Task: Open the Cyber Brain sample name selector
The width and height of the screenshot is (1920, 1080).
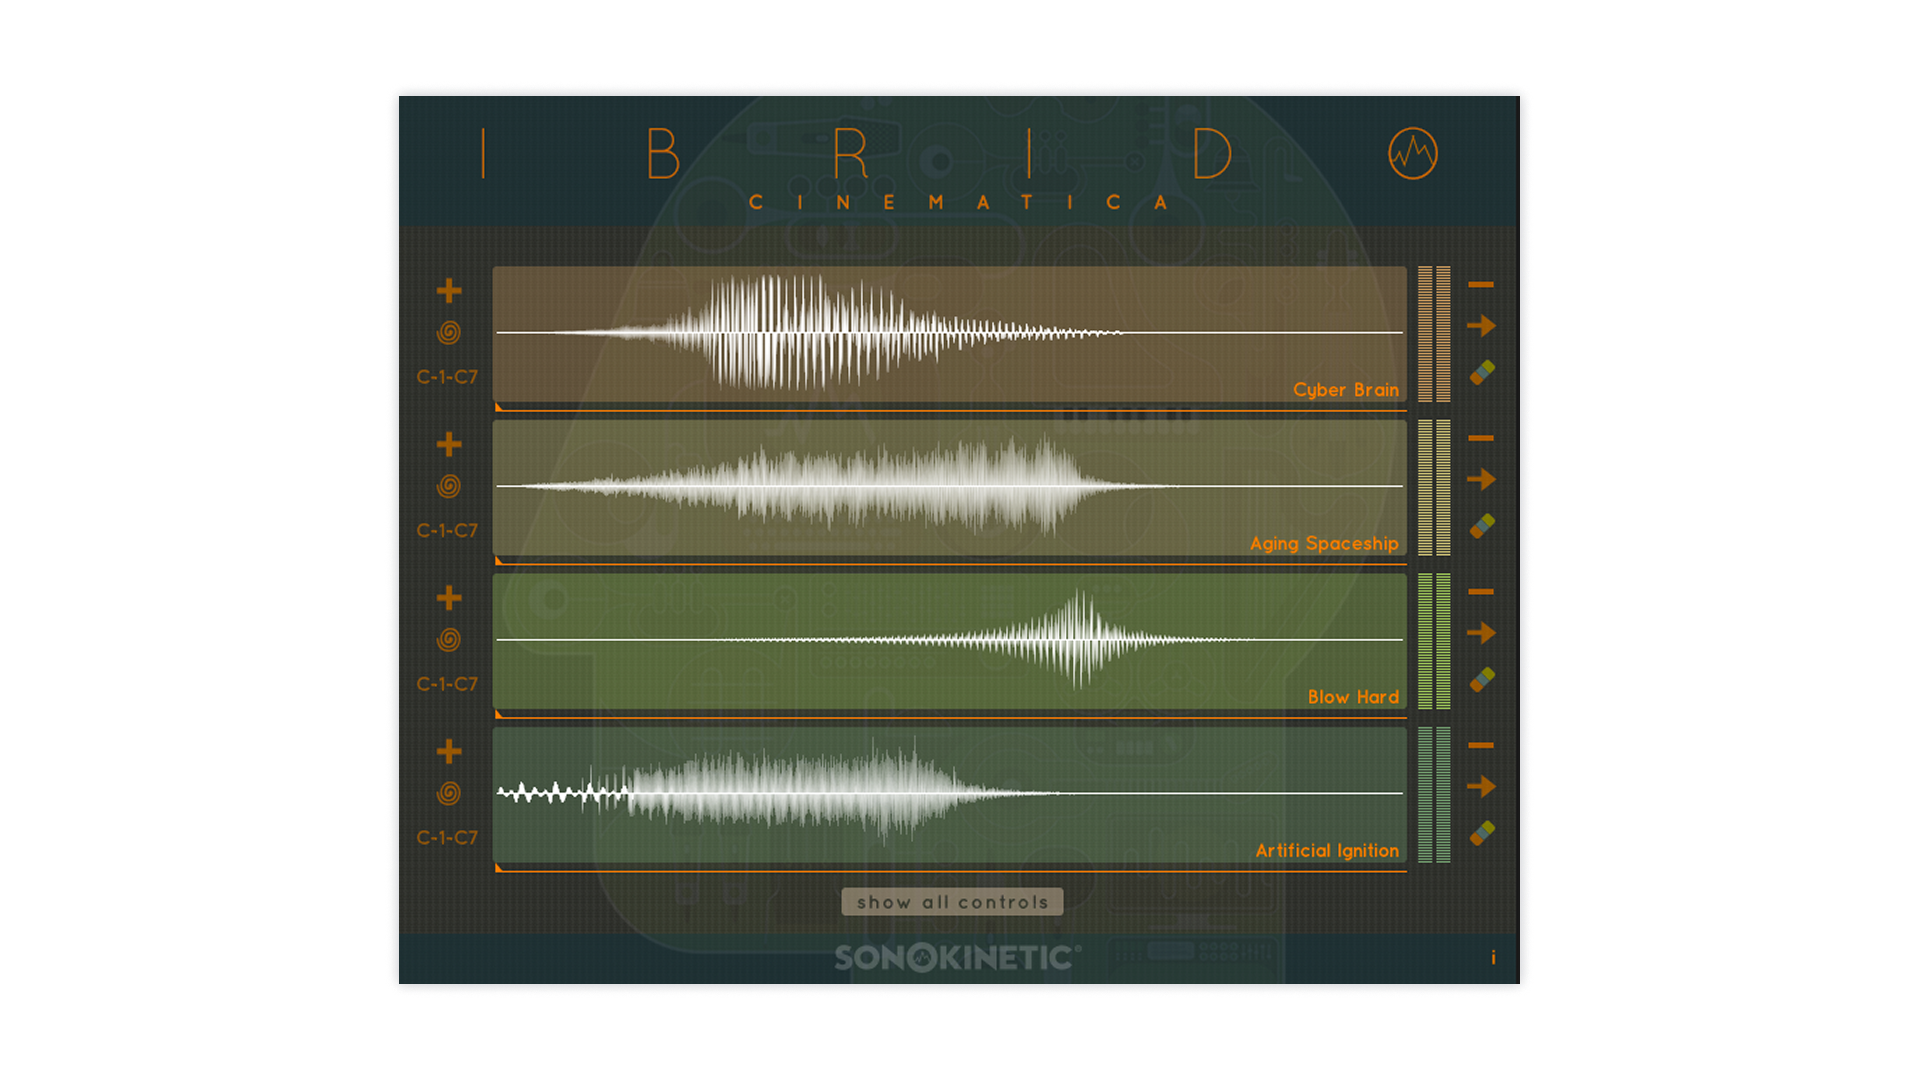Action: coord(1345,390)
